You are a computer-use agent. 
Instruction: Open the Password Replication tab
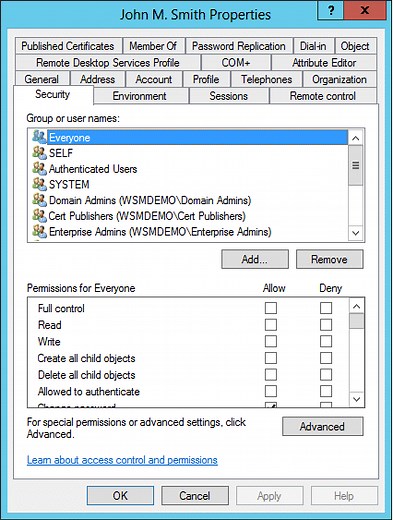[x=238, y=46]
